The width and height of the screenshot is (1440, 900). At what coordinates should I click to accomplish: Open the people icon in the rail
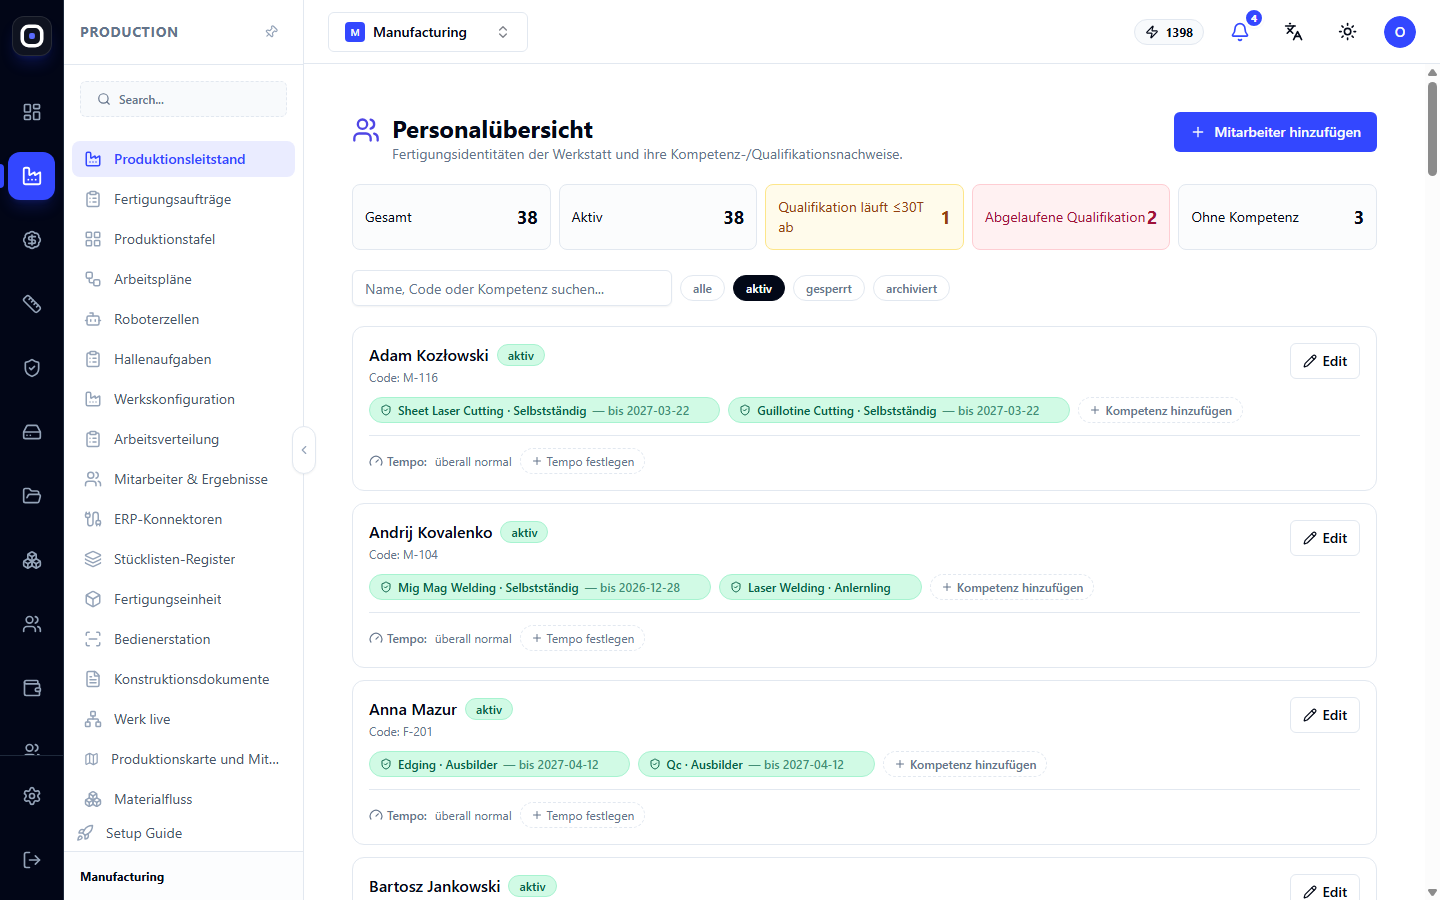pos(32,624)
